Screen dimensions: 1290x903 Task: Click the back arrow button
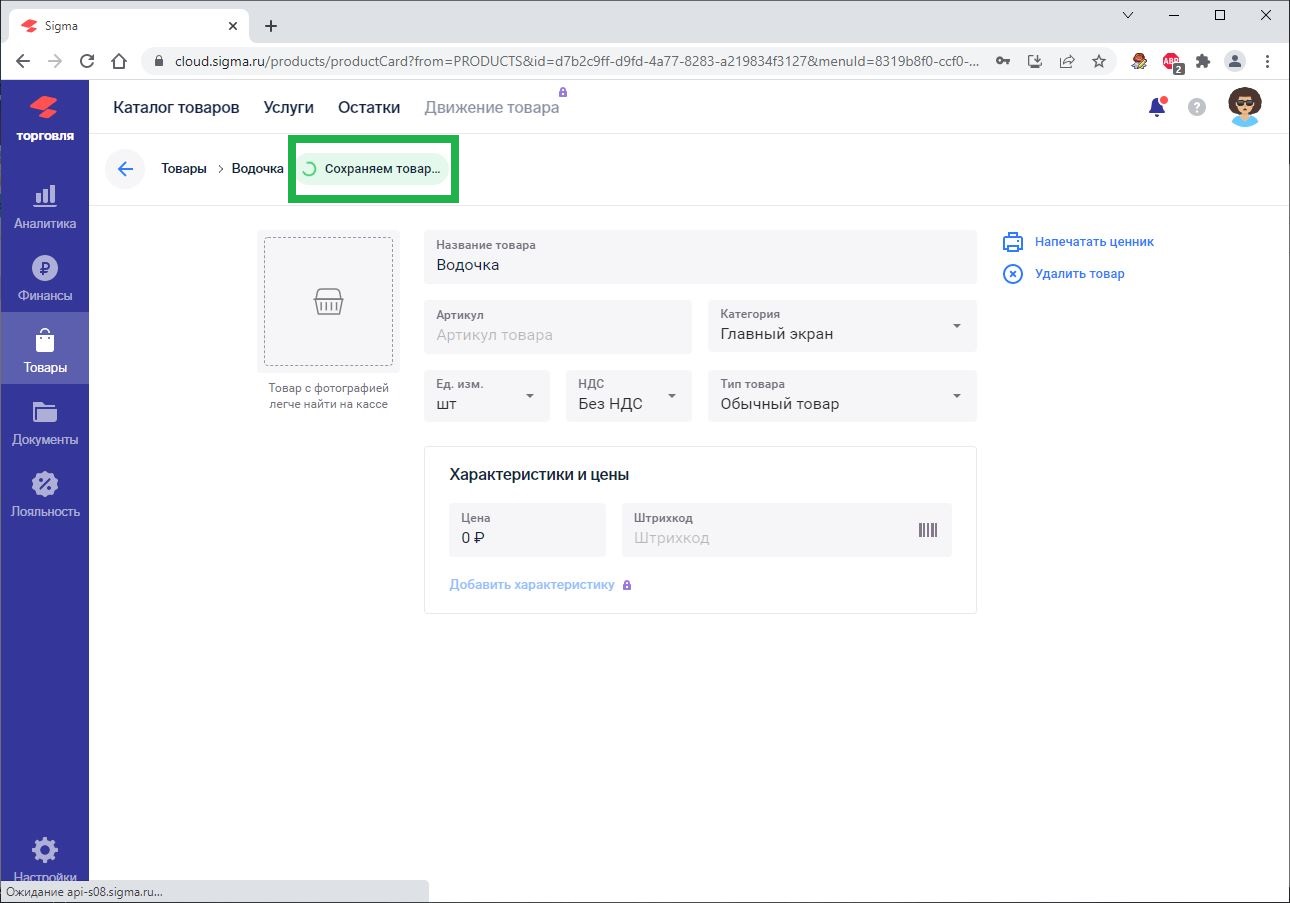click(x=125, y=169)
